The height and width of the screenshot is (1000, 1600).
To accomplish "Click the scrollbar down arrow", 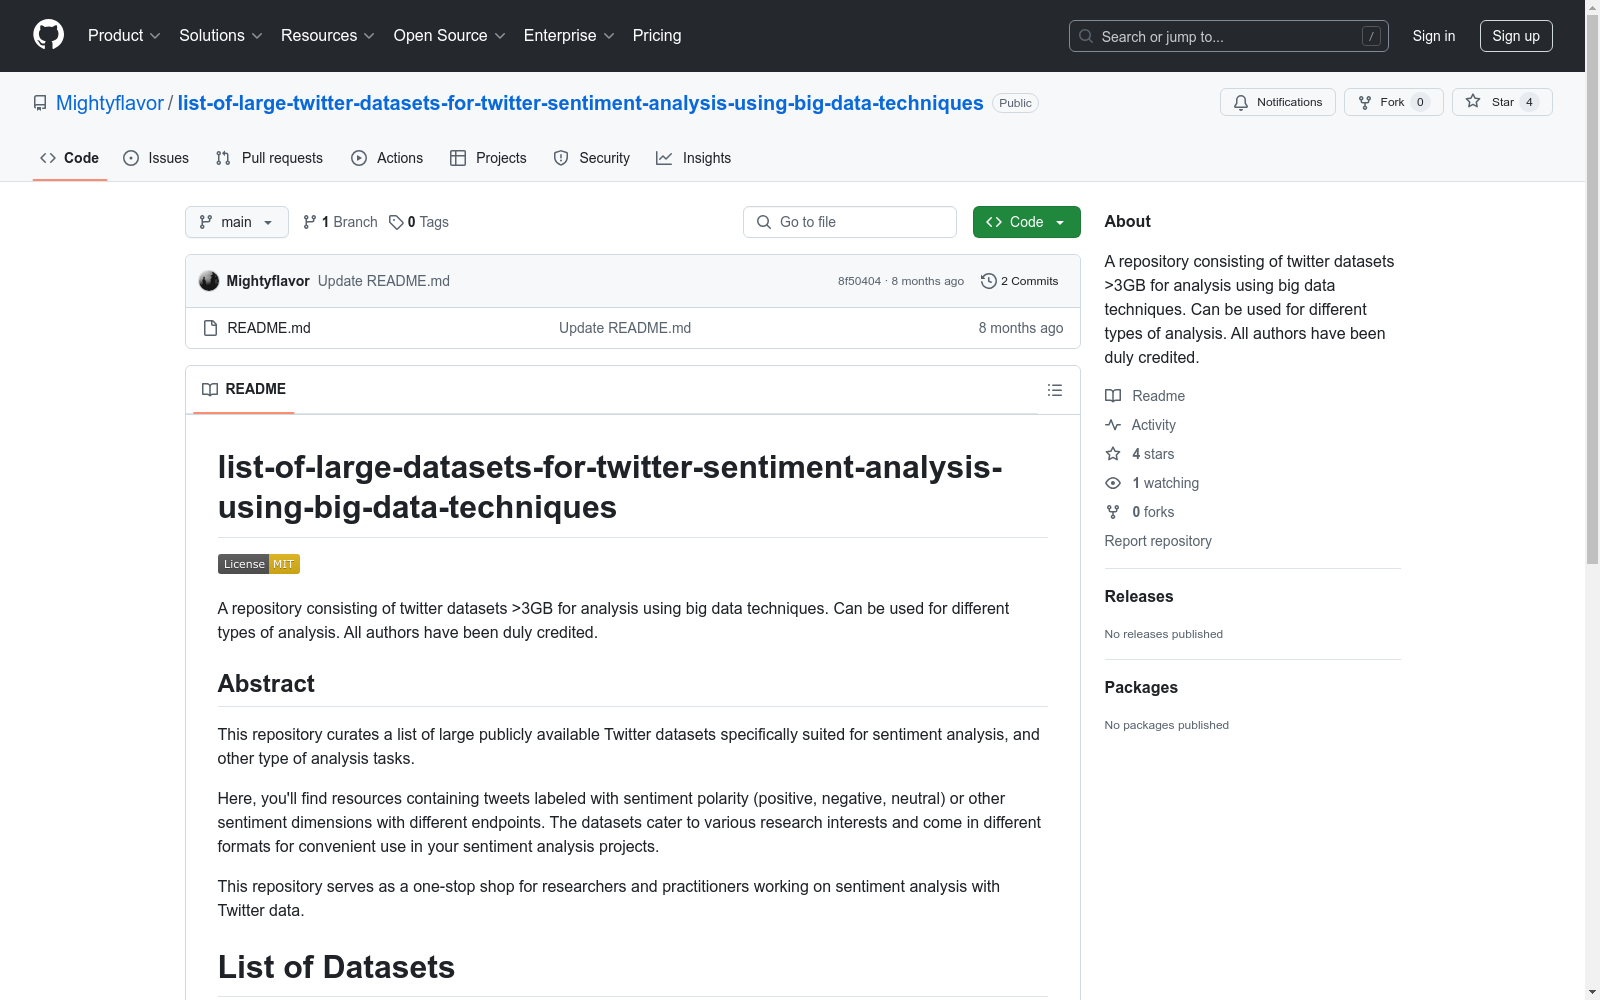I will pyautogui.click(x=1592, y=992).
